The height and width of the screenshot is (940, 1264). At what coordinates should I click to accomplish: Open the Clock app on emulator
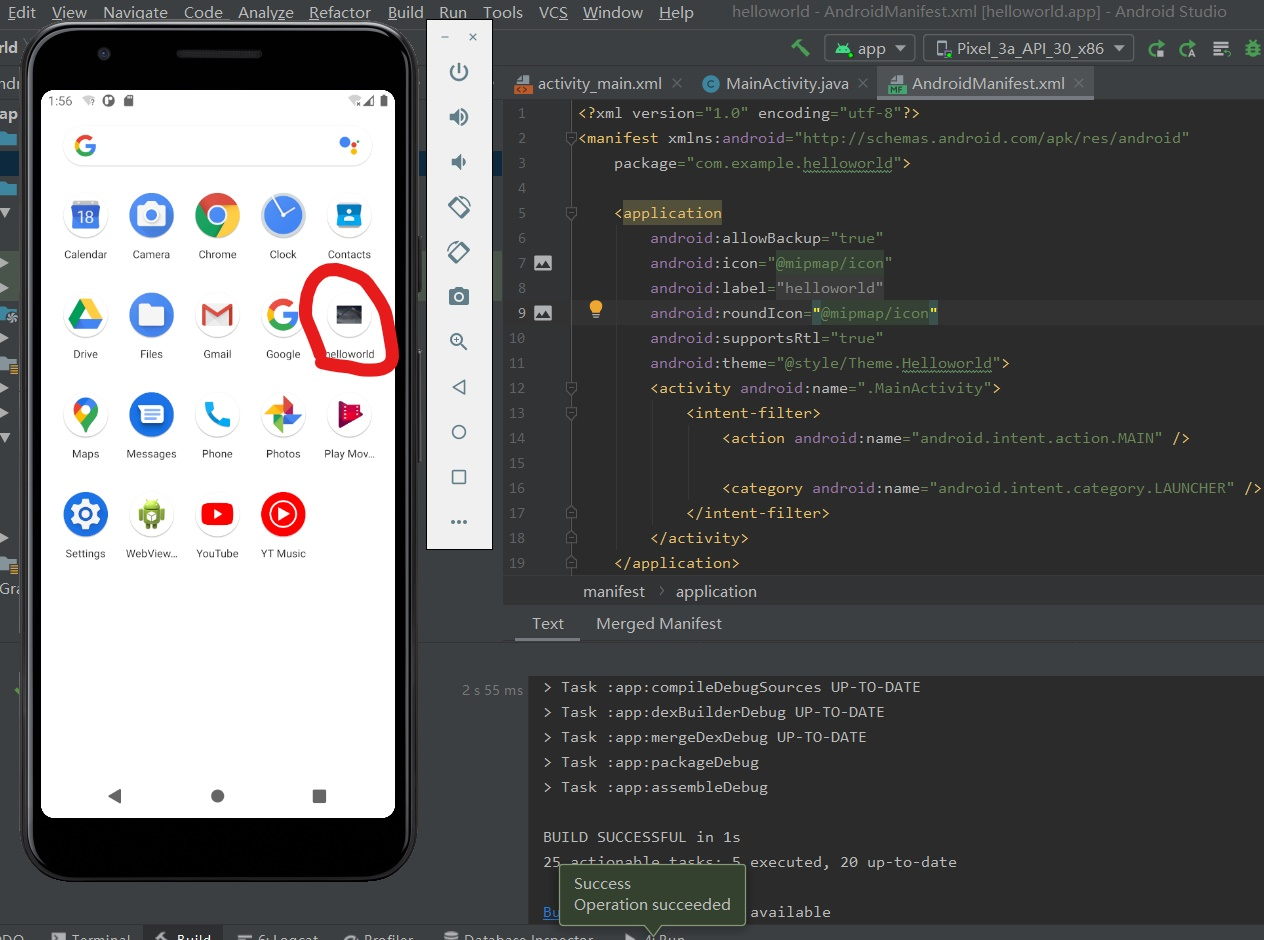point(283,215)
